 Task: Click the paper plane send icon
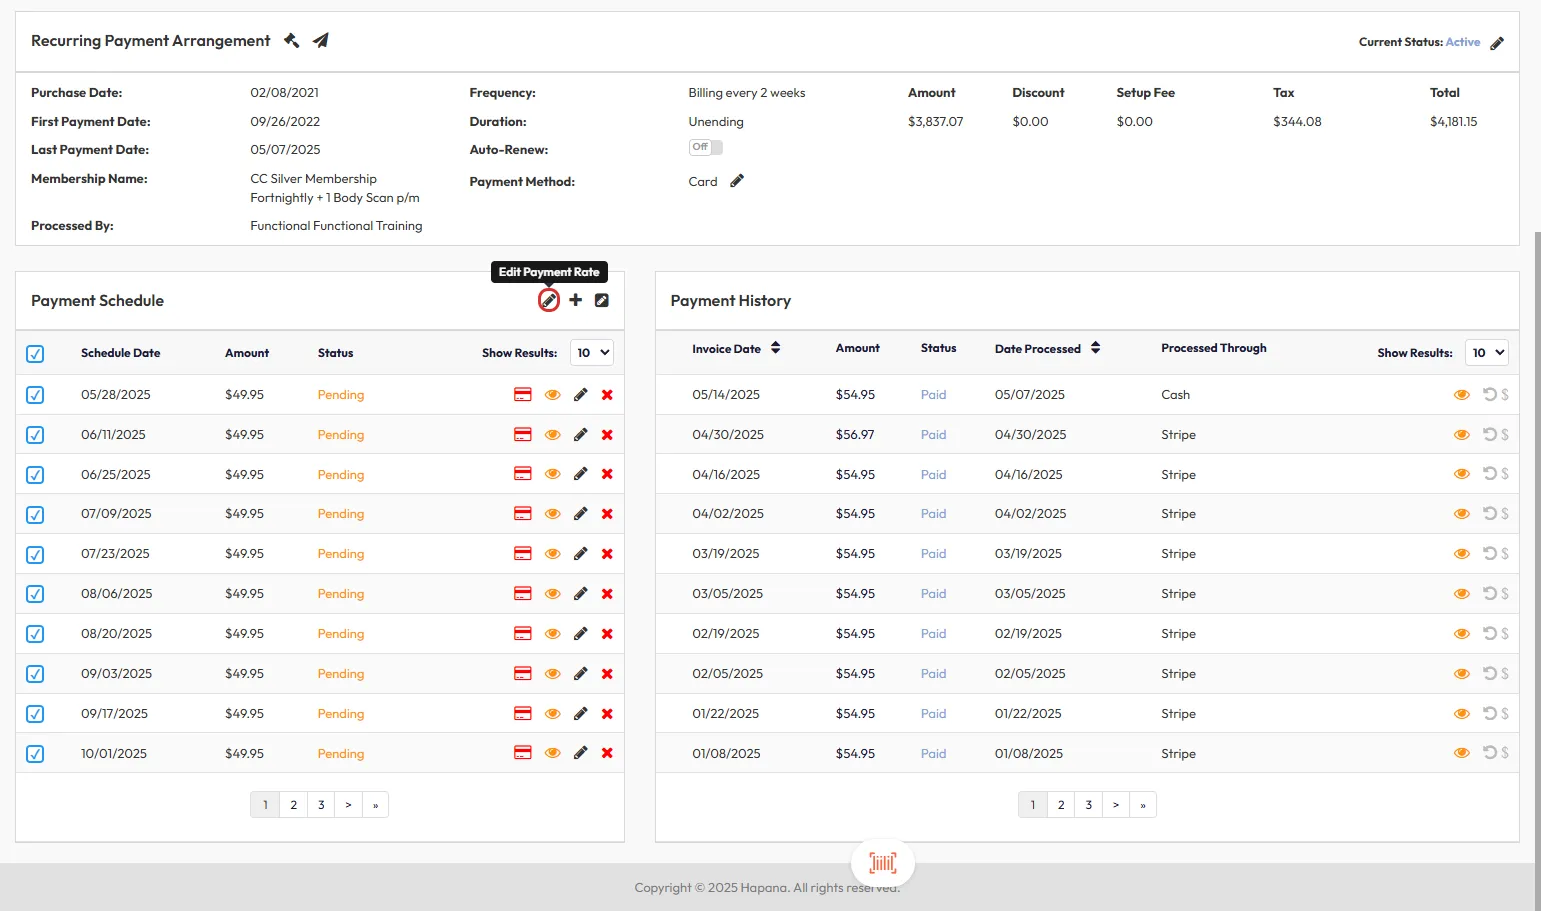(x=321, y=41)
